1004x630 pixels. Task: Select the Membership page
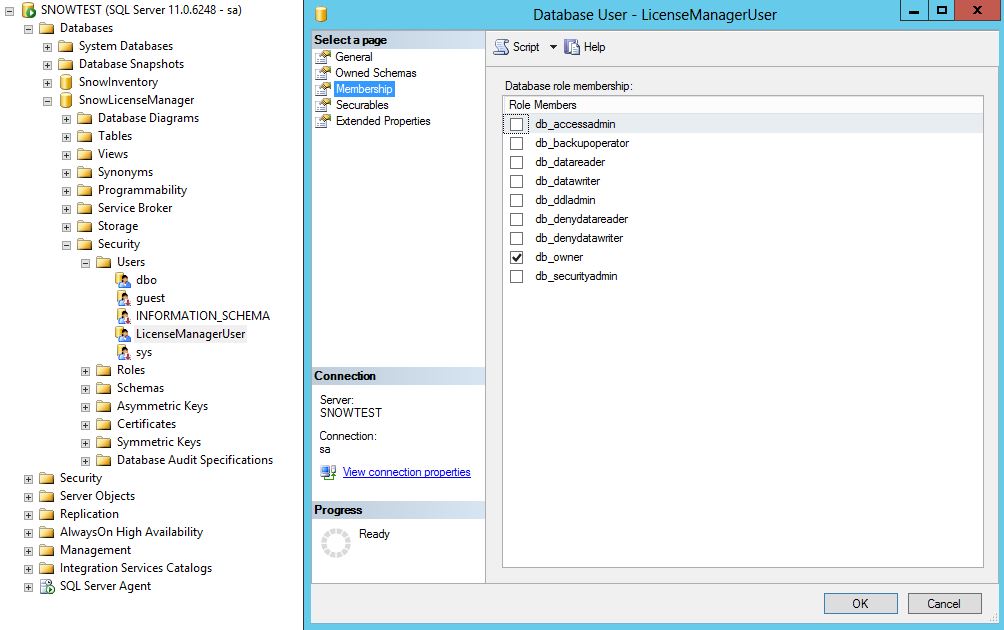[364, 89]
